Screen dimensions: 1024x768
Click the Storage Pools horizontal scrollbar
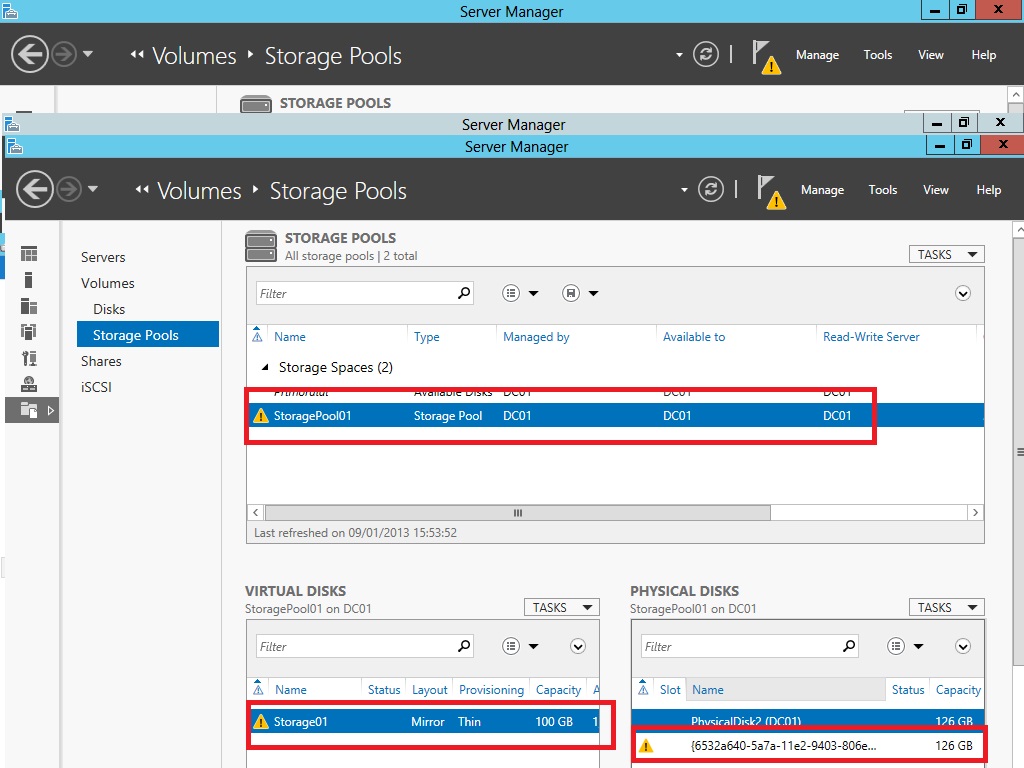pos(517,512)
